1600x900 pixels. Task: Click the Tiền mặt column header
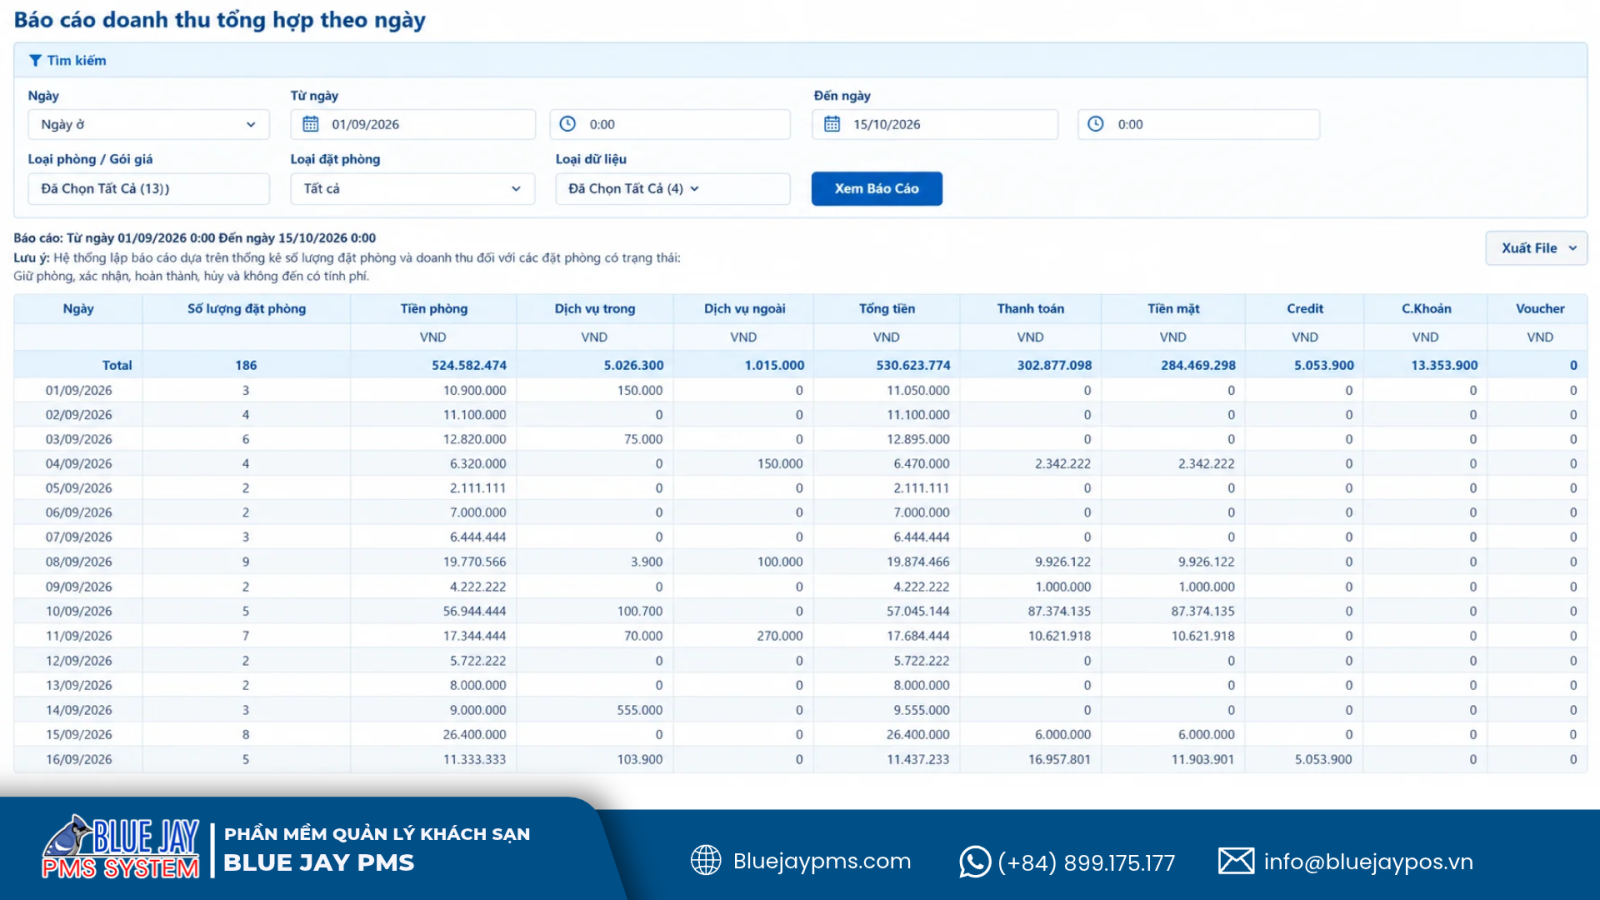pyautogui.click(x=1174, y=309)
